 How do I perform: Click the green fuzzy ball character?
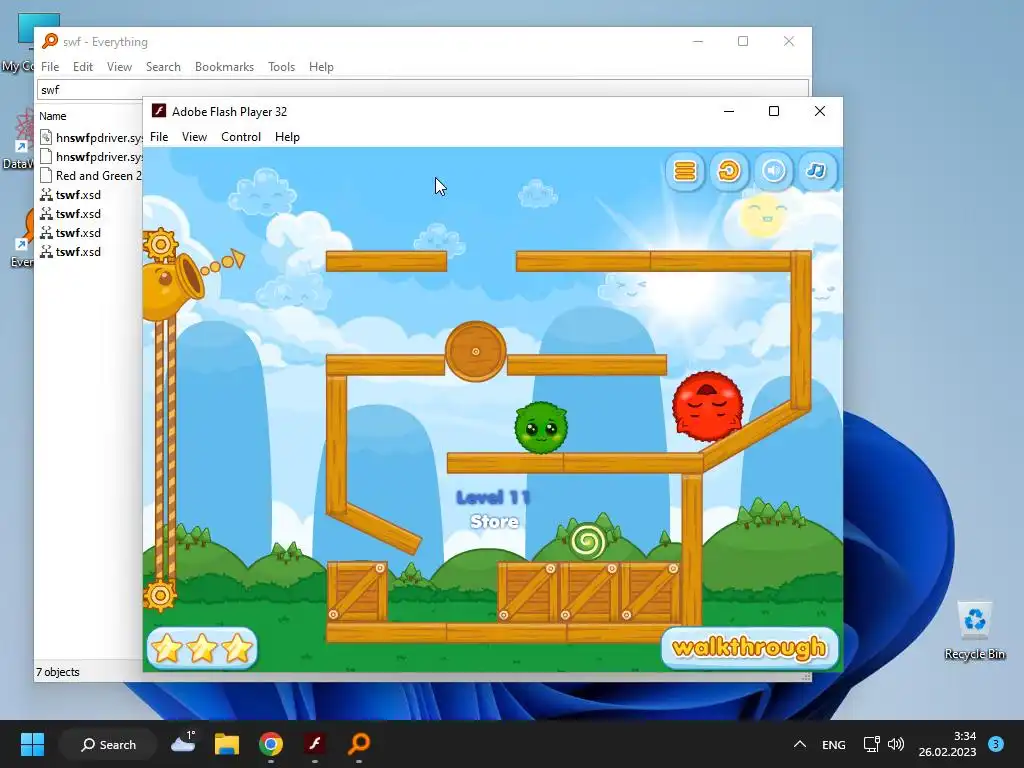541,428
